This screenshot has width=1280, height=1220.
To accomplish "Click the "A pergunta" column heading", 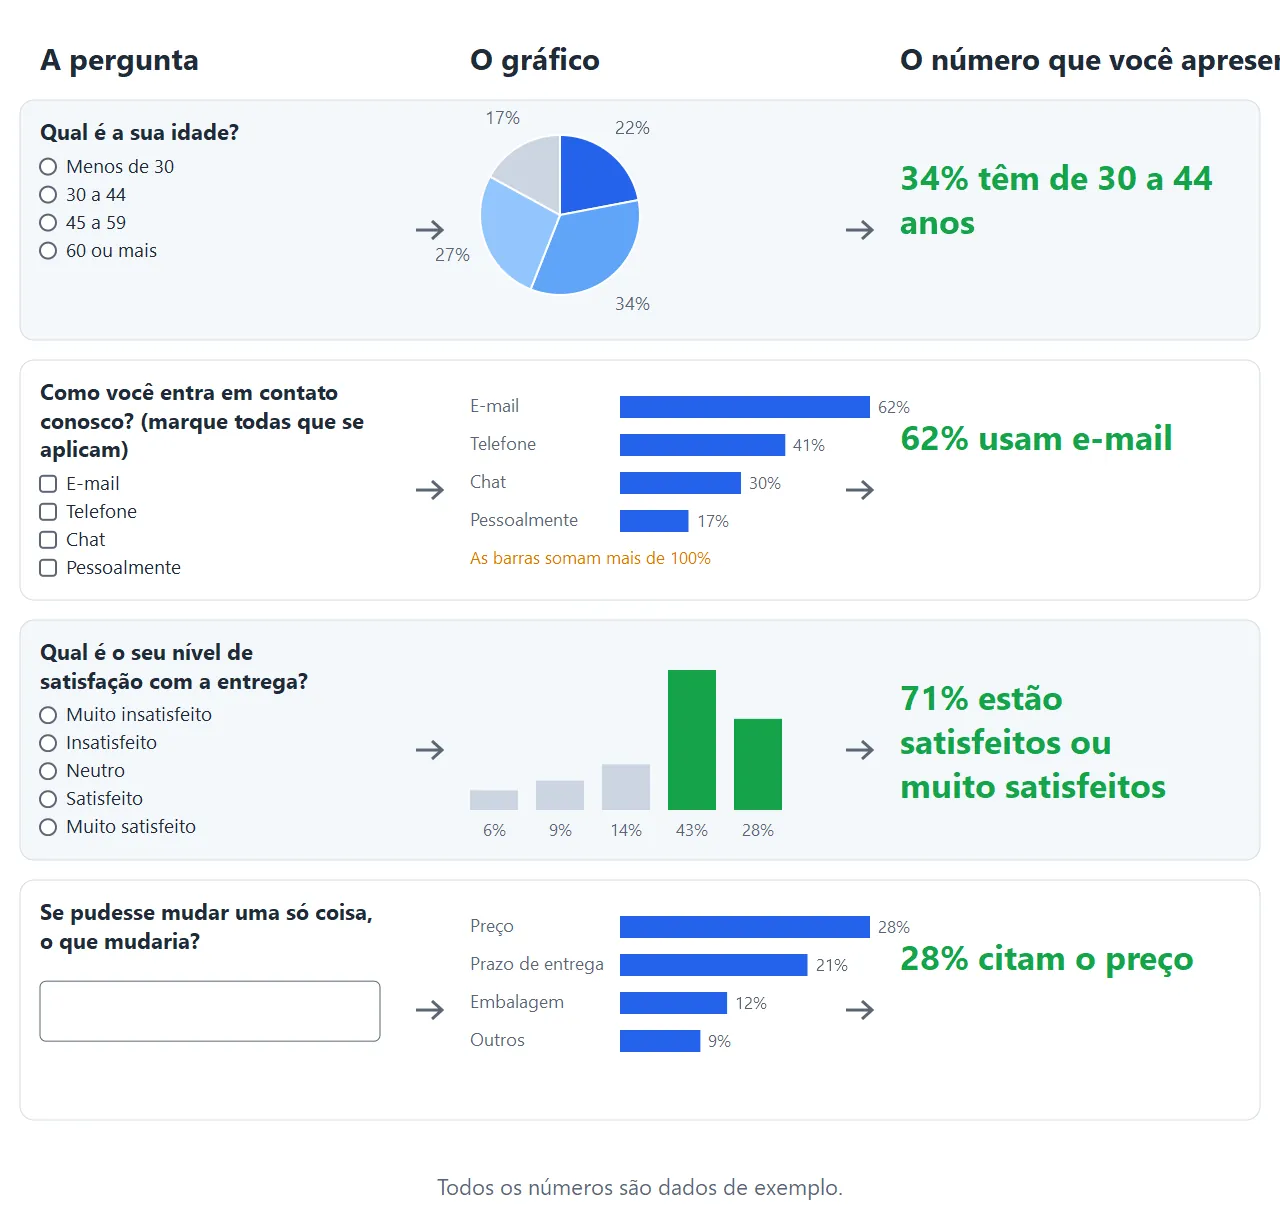I will click(x=119, y=60).
